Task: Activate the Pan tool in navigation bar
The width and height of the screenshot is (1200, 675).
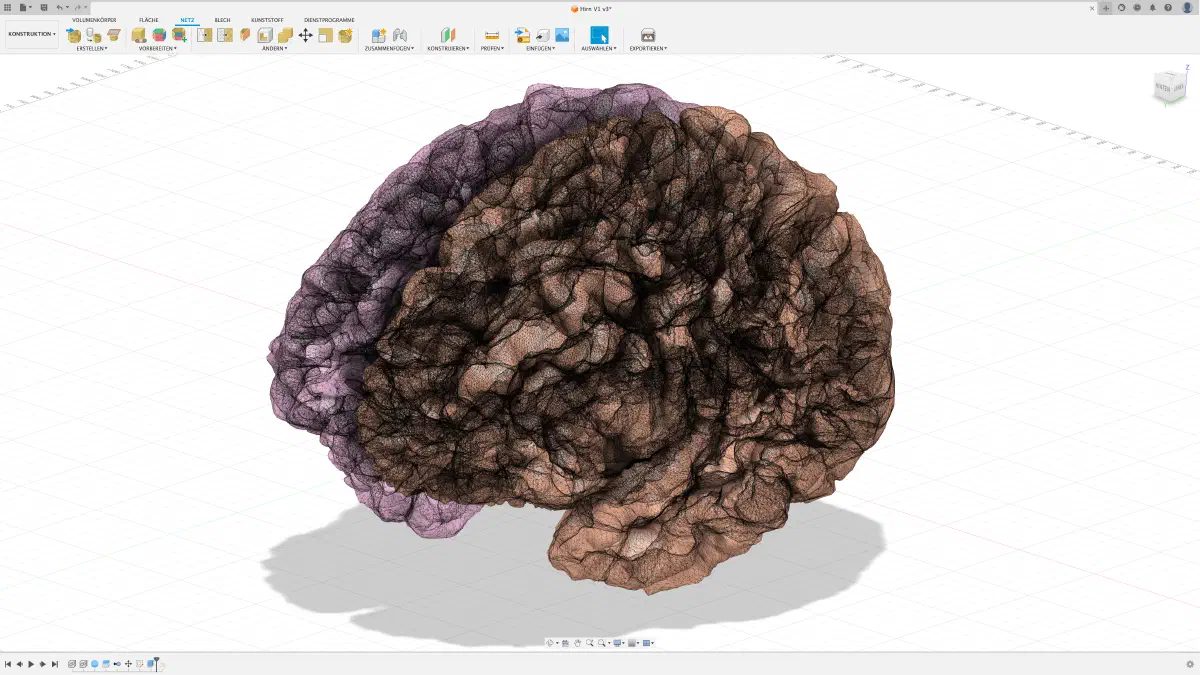Action: click(578, 644)
